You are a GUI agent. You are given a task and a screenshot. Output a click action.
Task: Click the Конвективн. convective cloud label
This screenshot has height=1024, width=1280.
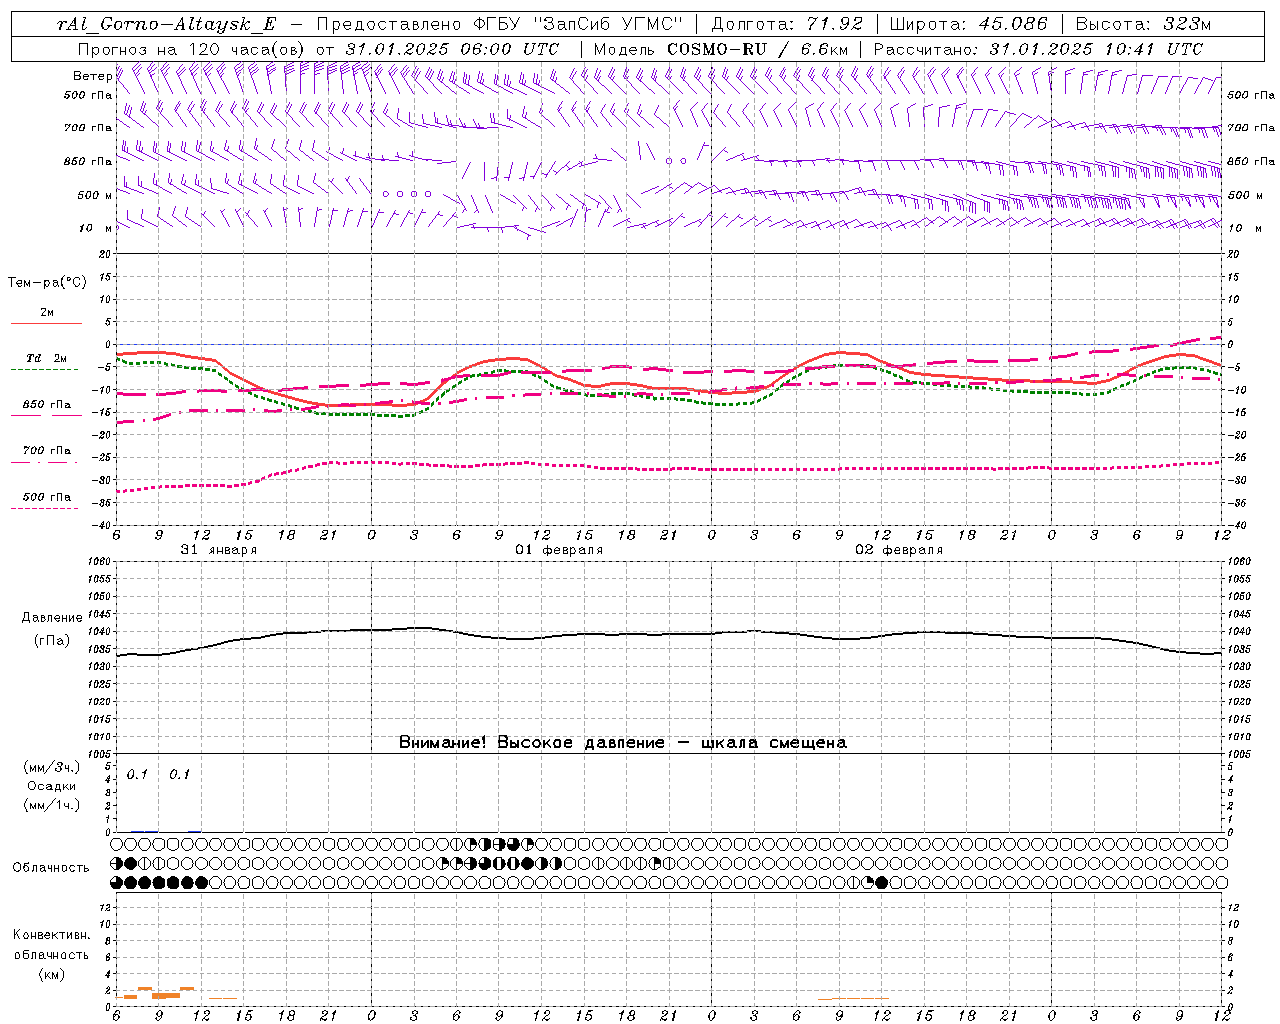tap(51, 936)
